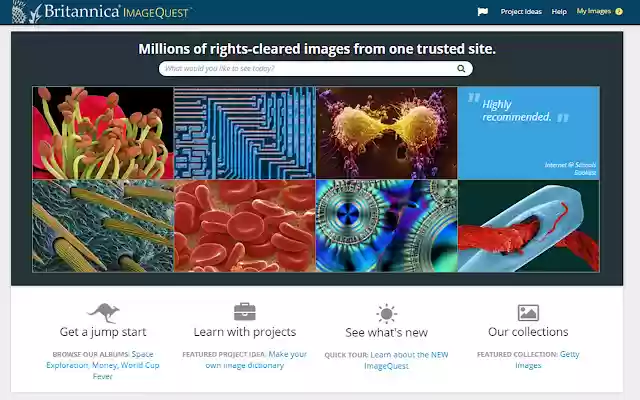Click the FEATURED COLLECTION label
This screenshot has width=640, height=400.
(x=517, y=354)
